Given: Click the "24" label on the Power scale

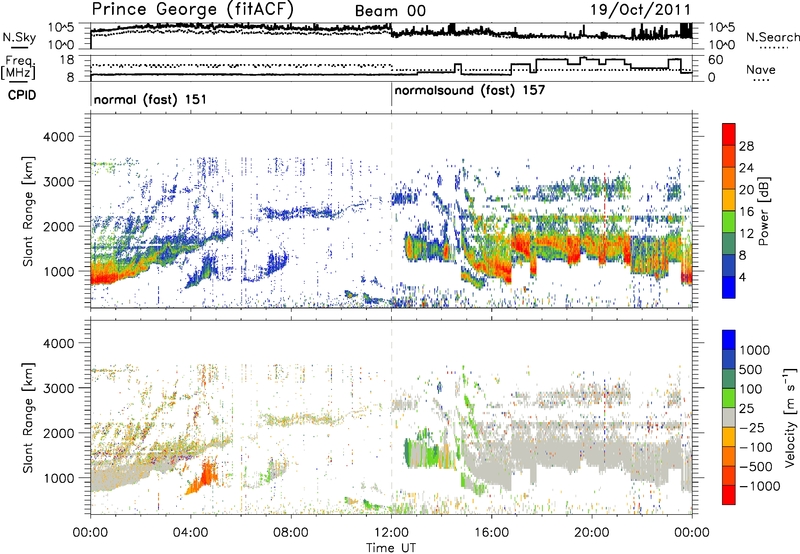Looking at the screenshot, I should 746,168.
